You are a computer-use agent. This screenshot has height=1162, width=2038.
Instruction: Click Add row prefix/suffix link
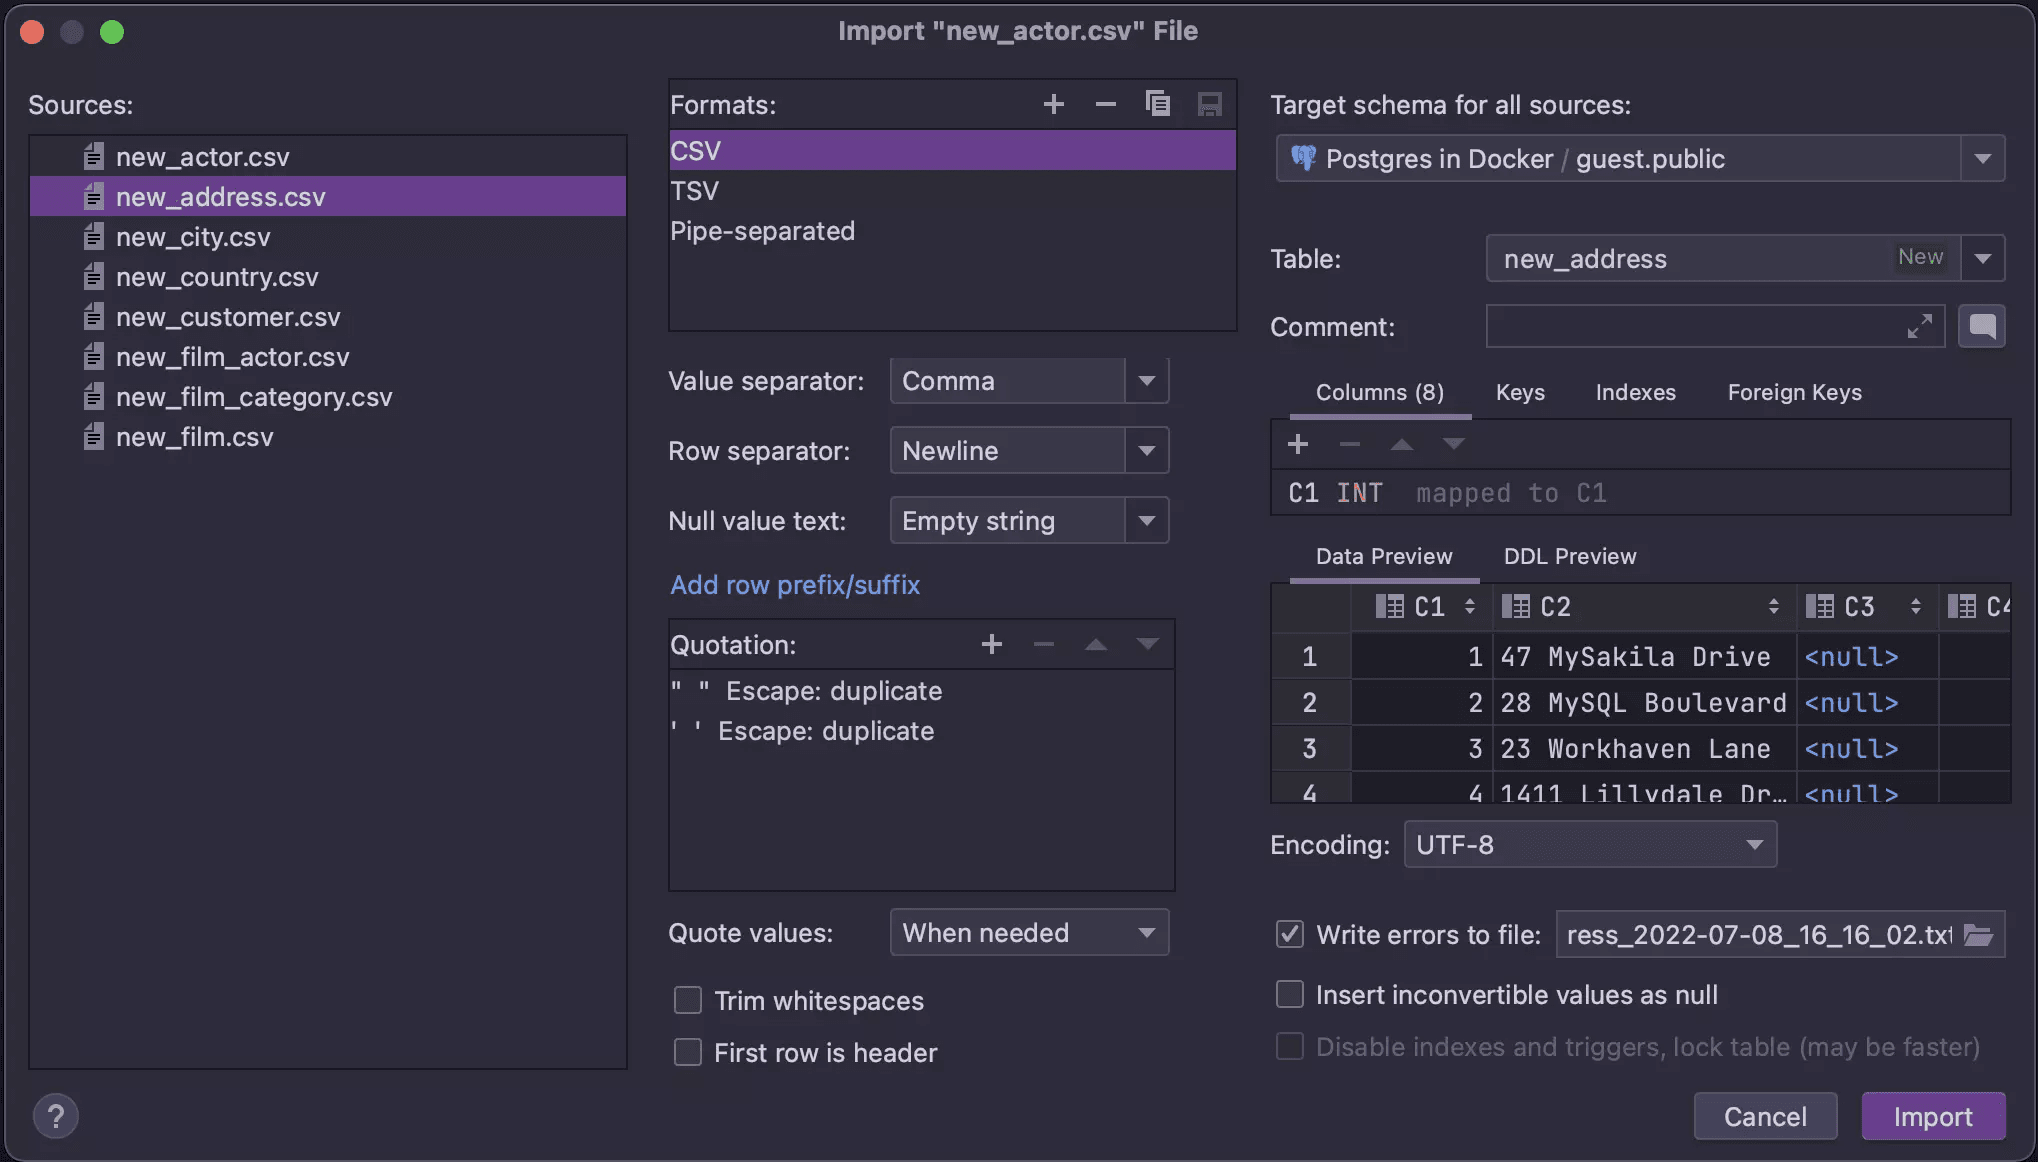pos(794,585)
